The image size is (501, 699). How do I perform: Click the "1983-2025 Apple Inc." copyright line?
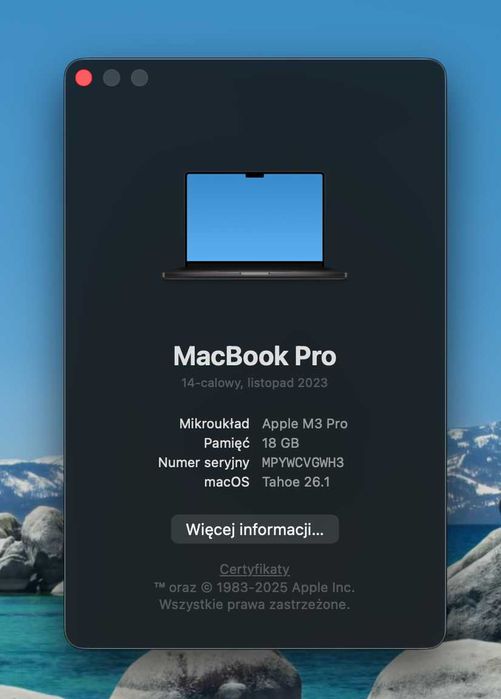tap(255, 588)
